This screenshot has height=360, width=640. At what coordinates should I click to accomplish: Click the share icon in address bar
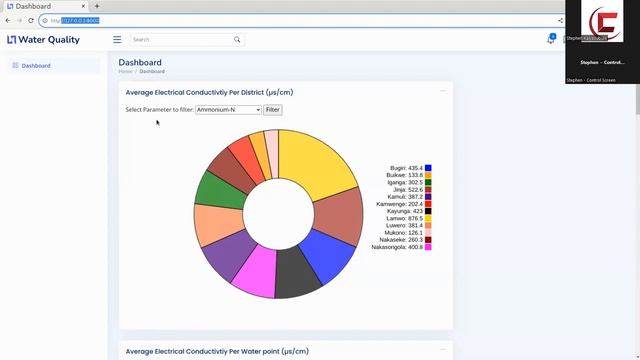click(x=560, y=20)
